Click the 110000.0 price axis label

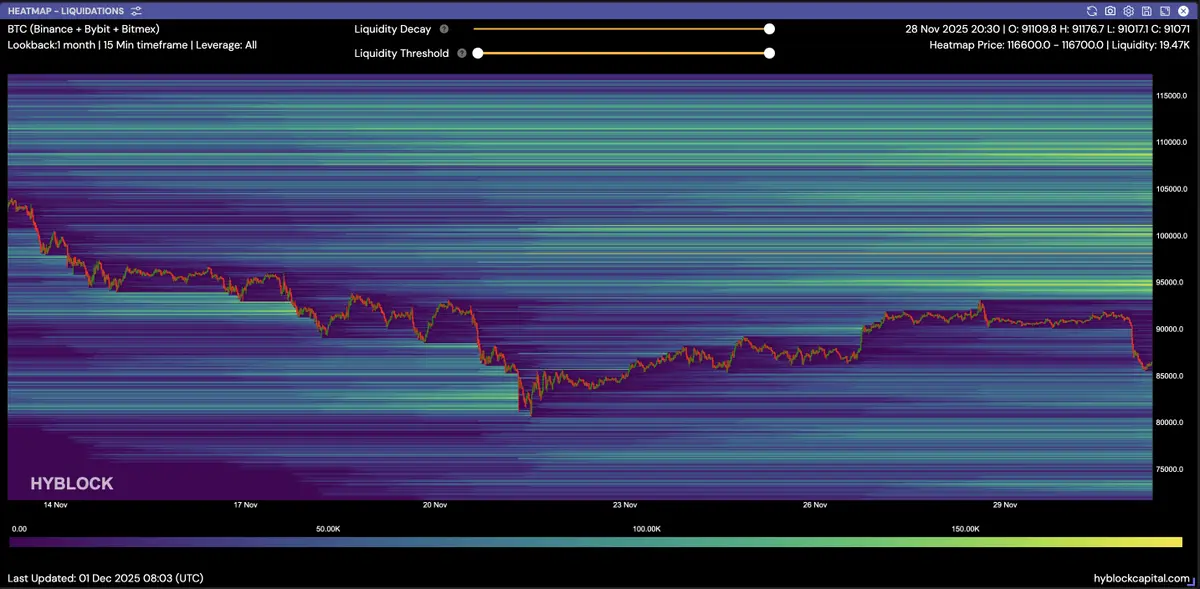click(1172, 142)
